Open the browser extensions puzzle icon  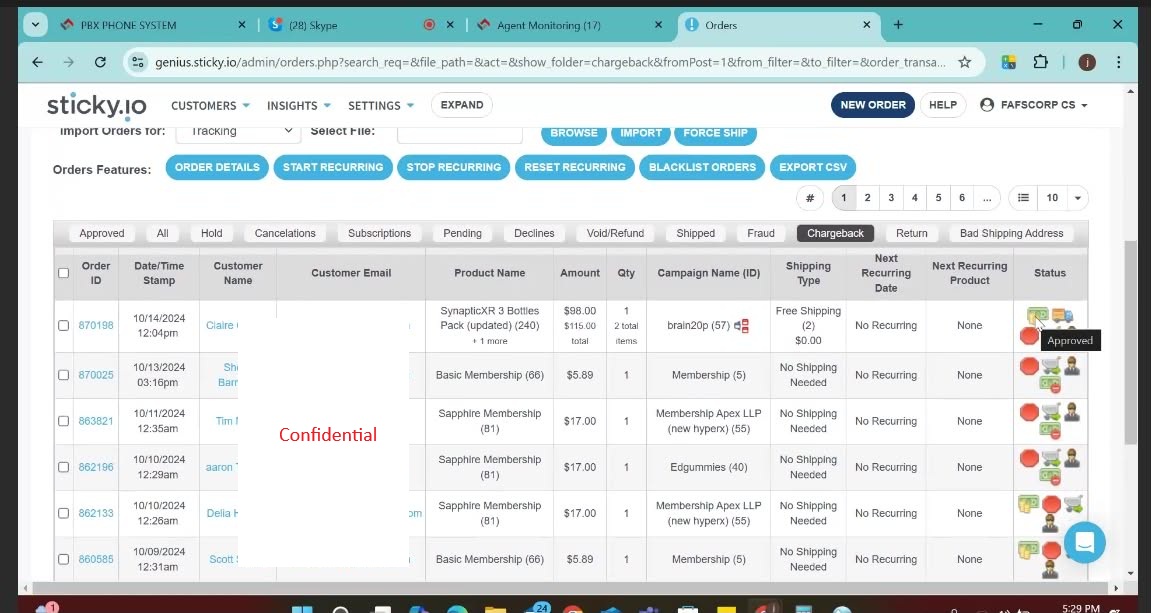click(x=1040, y=62)
